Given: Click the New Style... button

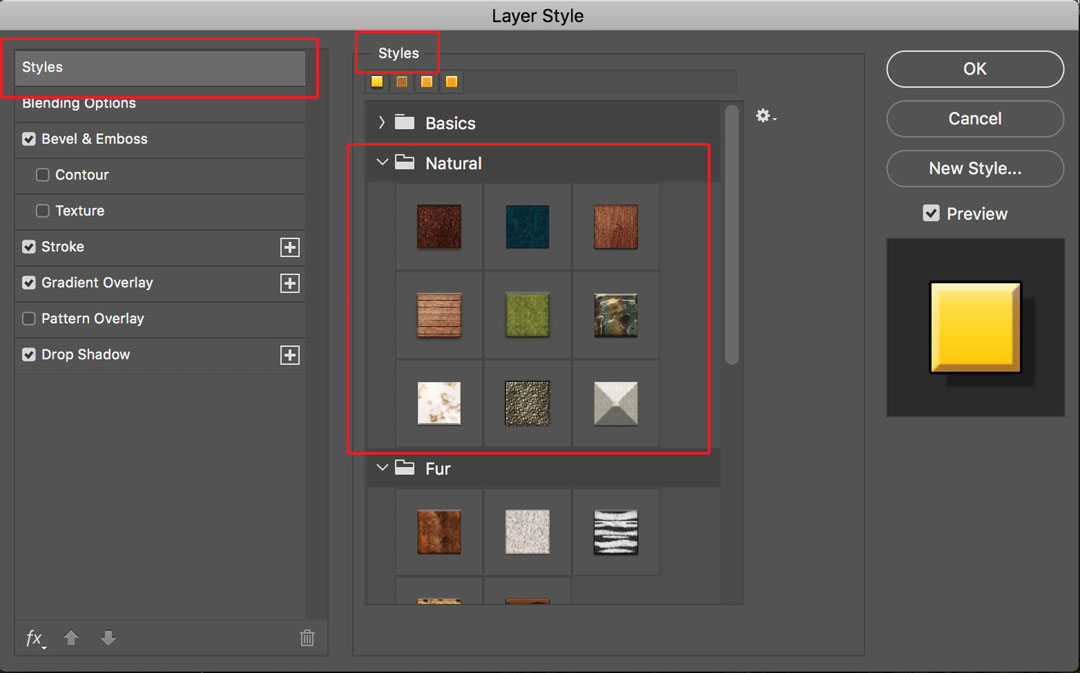Looking at the screenshot, I should (x=974, y=168).
